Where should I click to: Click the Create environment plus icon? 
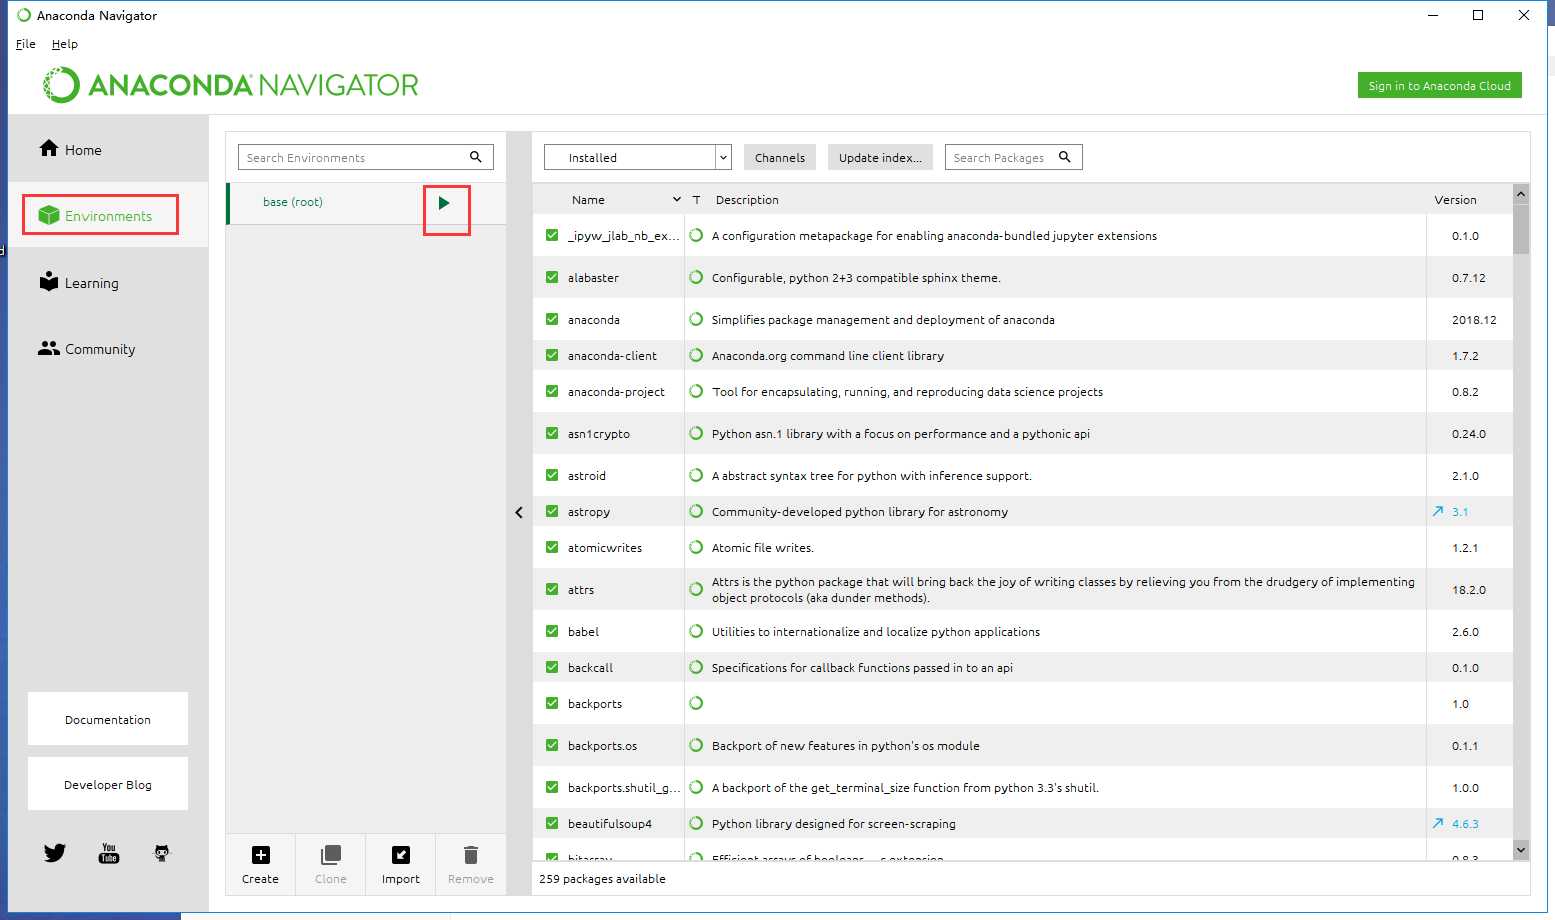click(261, 855)
